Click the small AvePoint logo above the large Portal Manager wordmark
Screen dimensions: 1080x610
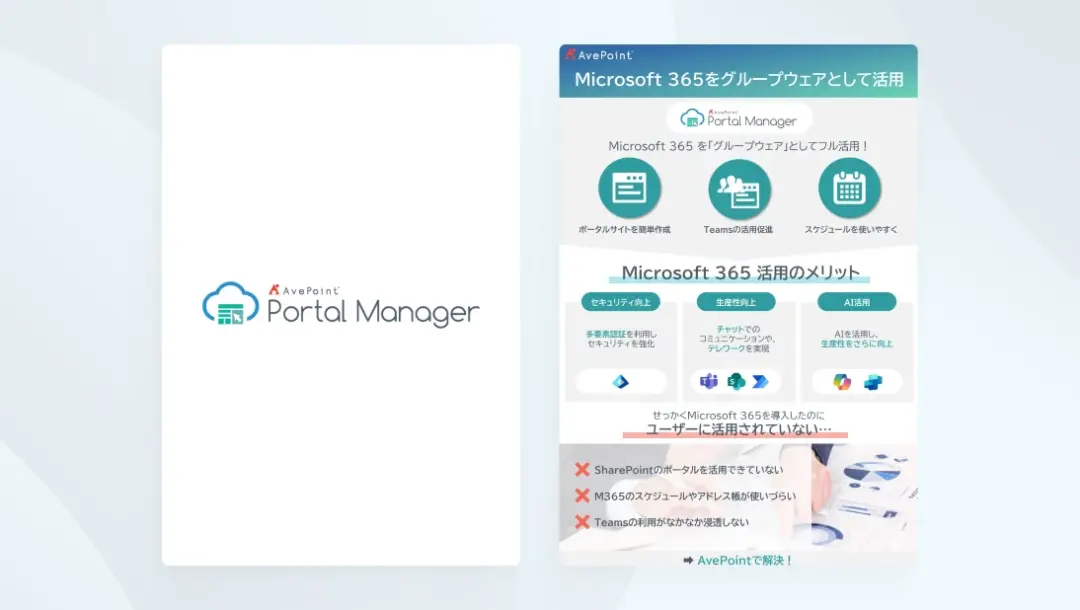click(304, 290)
